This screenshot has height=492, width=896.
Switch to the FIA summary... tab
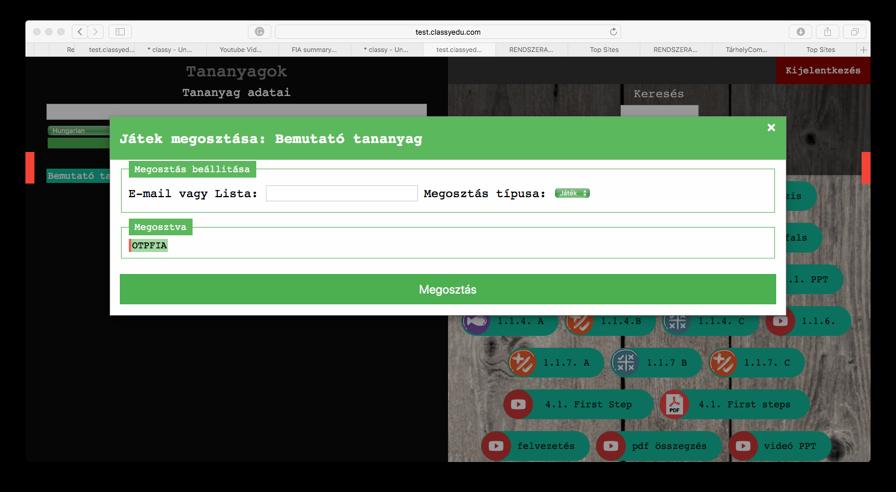coord(314,50)
